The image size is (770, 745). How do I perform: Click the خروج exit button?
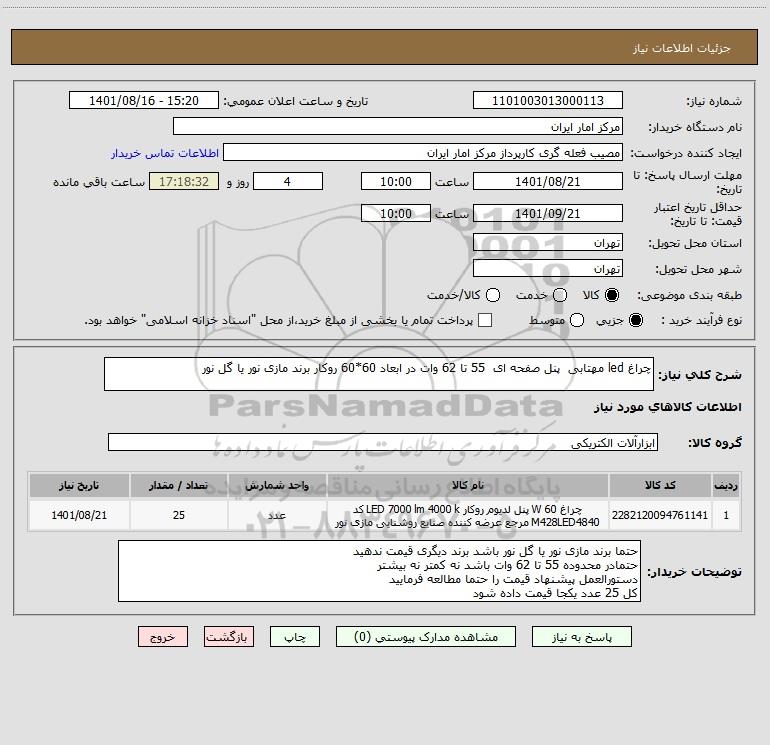163,637
